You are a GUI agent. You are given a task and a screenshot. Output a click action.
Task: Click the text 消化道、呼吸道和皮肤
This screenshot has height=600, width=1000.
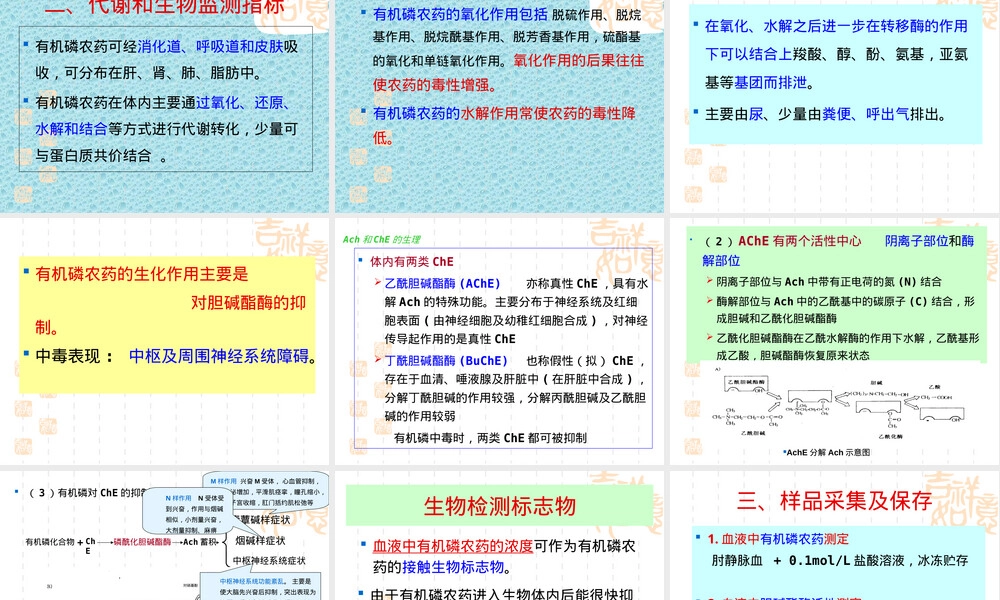210,47
